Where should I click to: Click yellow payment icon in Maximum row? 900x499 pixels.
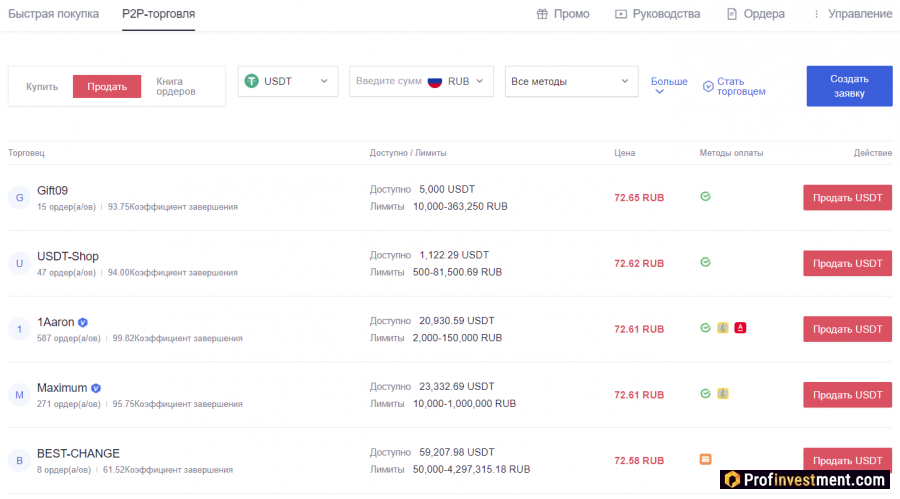click(723, 393)
